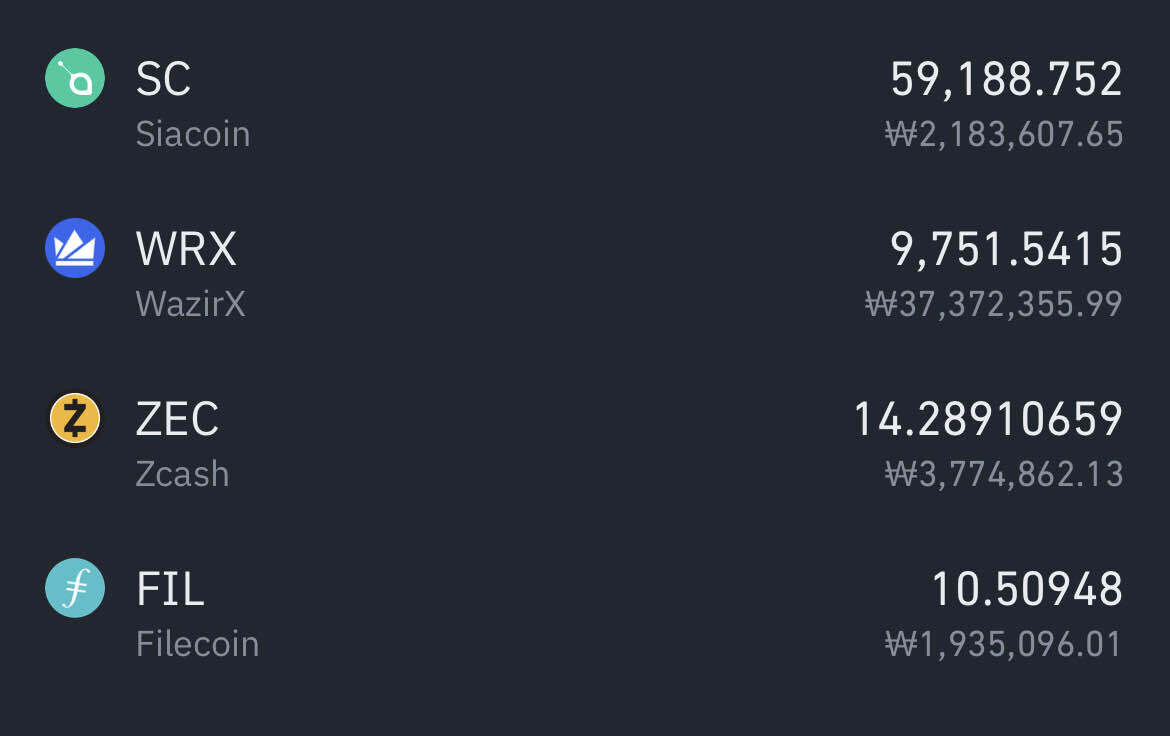
Task: Click the Siacoin green logo icon
Action: [75, 78]
